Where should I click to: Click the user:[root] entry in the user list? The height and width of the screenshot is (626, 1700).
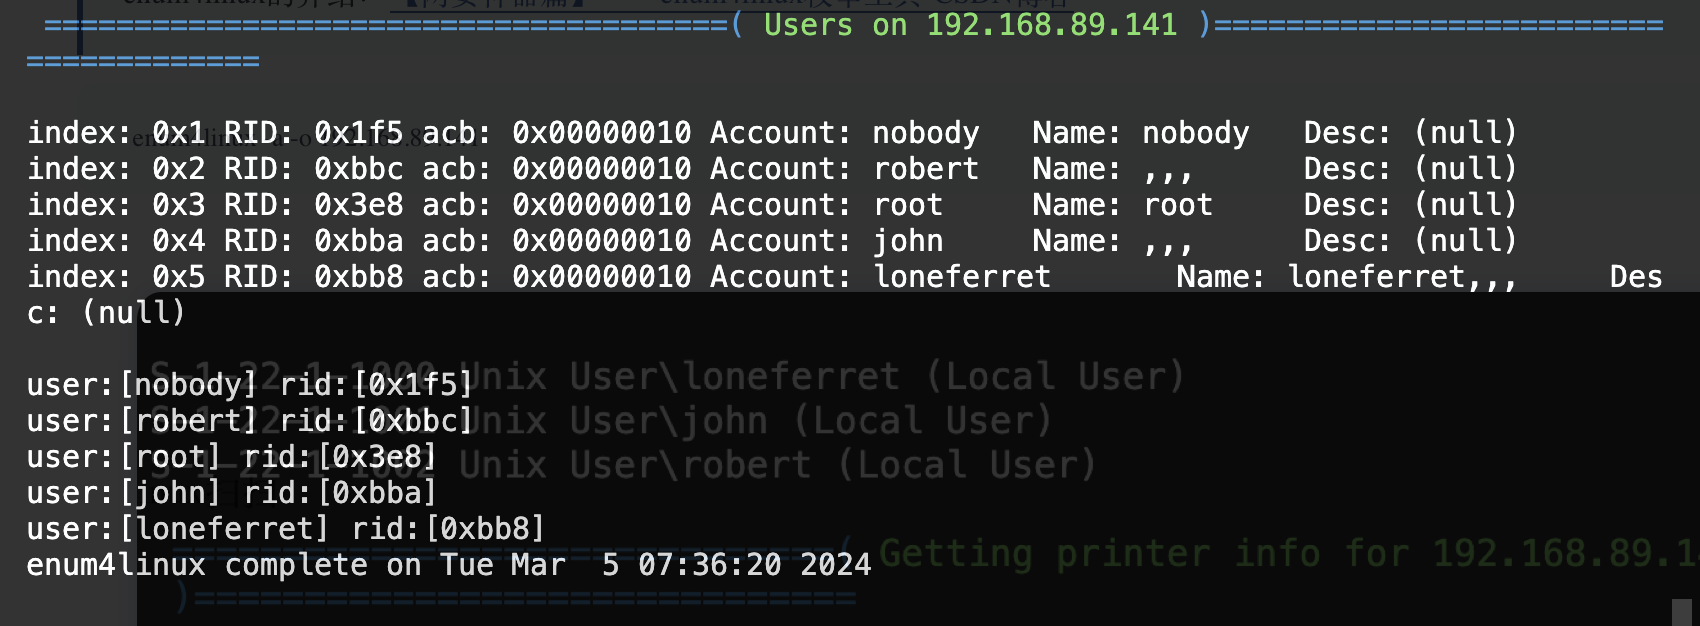(124, 457)
